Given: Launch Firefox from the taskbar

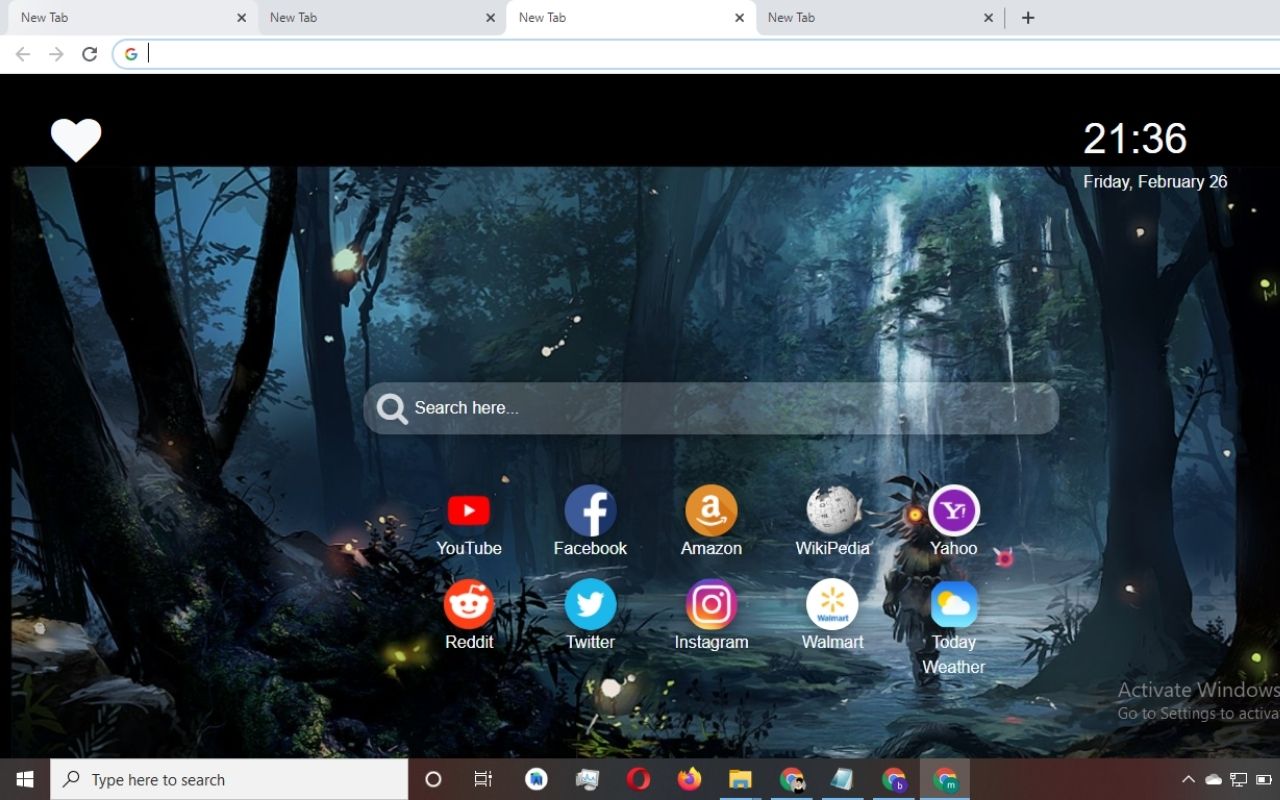Looking at the screenshot, I should pyautogui.click(x=689, y=779).
